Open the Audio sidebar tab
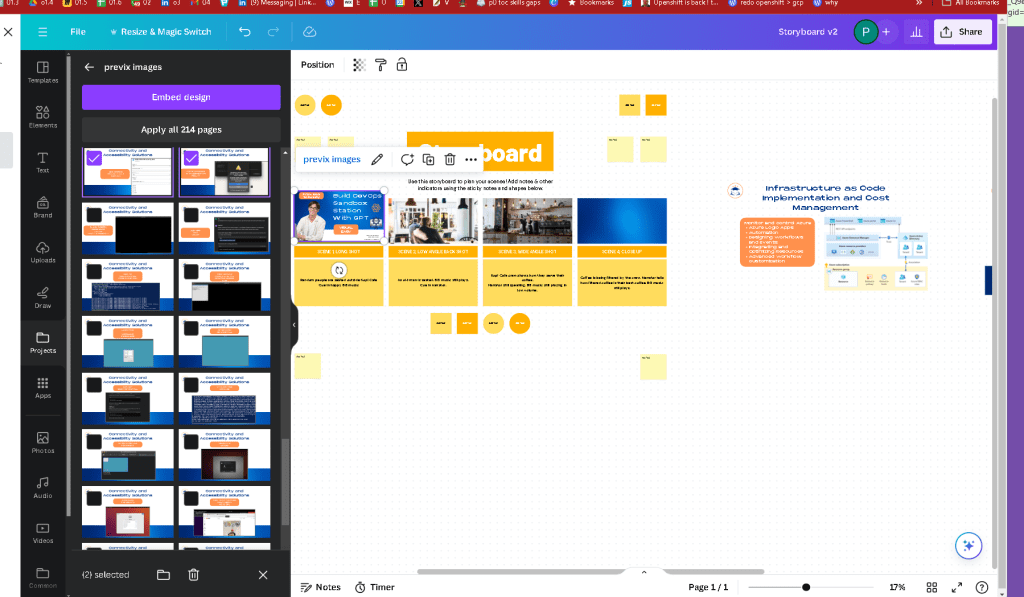The width and height of the screenshot is (1024, 597). click(x=43, y=487)
